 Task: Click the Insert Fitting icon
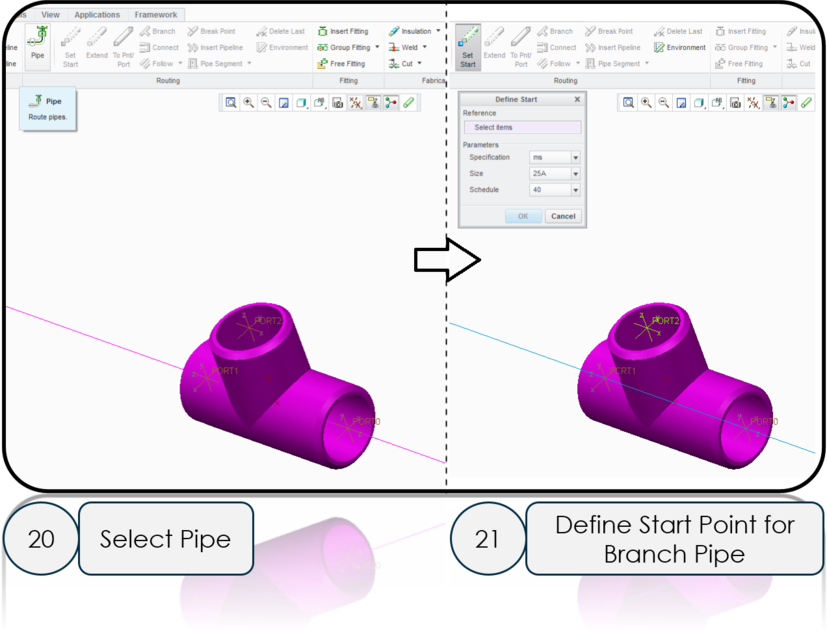pyautogui.click(x=343, y=31)
